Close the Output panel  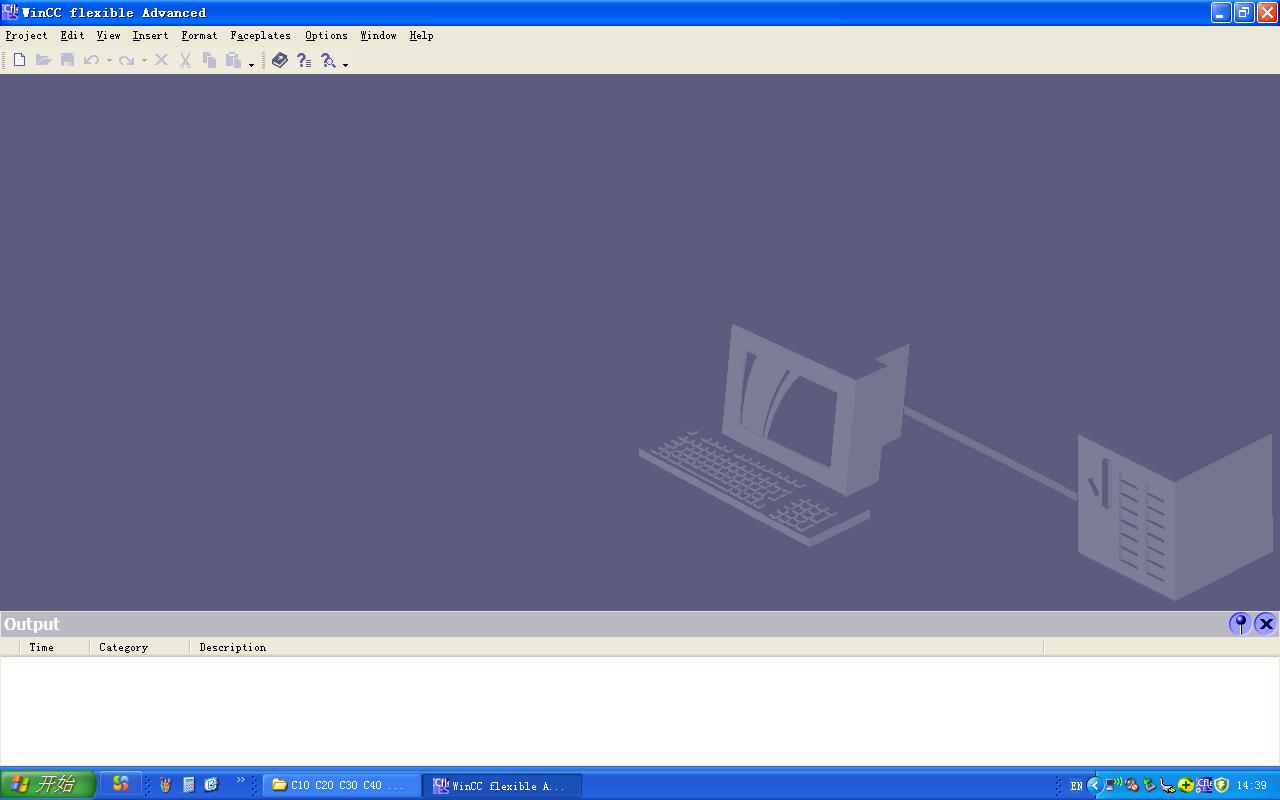point(1265,624)
